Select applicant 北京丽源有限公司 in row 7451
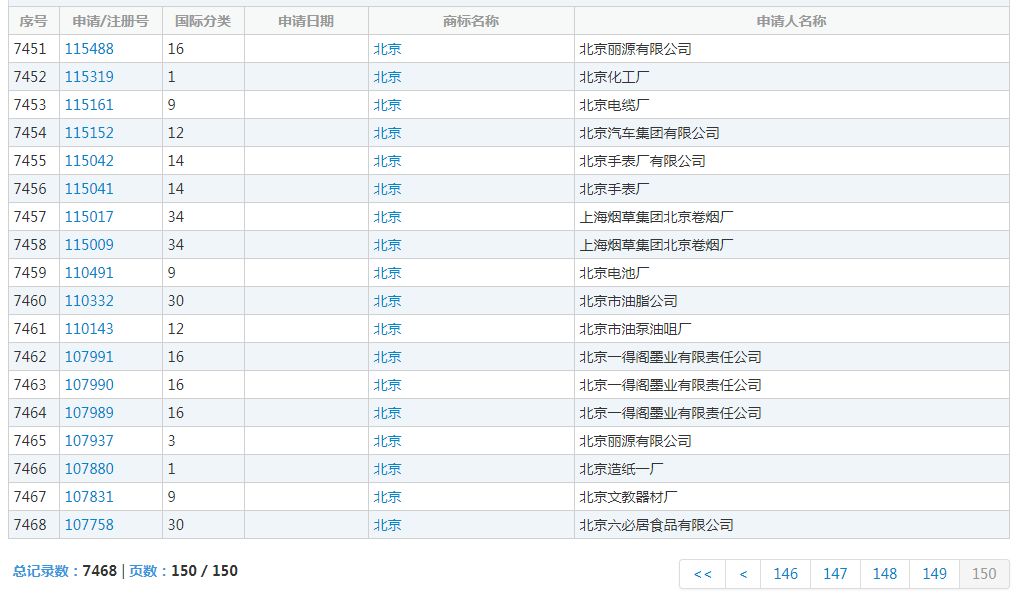Image resolution: width=1018 pixels, height=593 pixels. [x=635, y=49]
